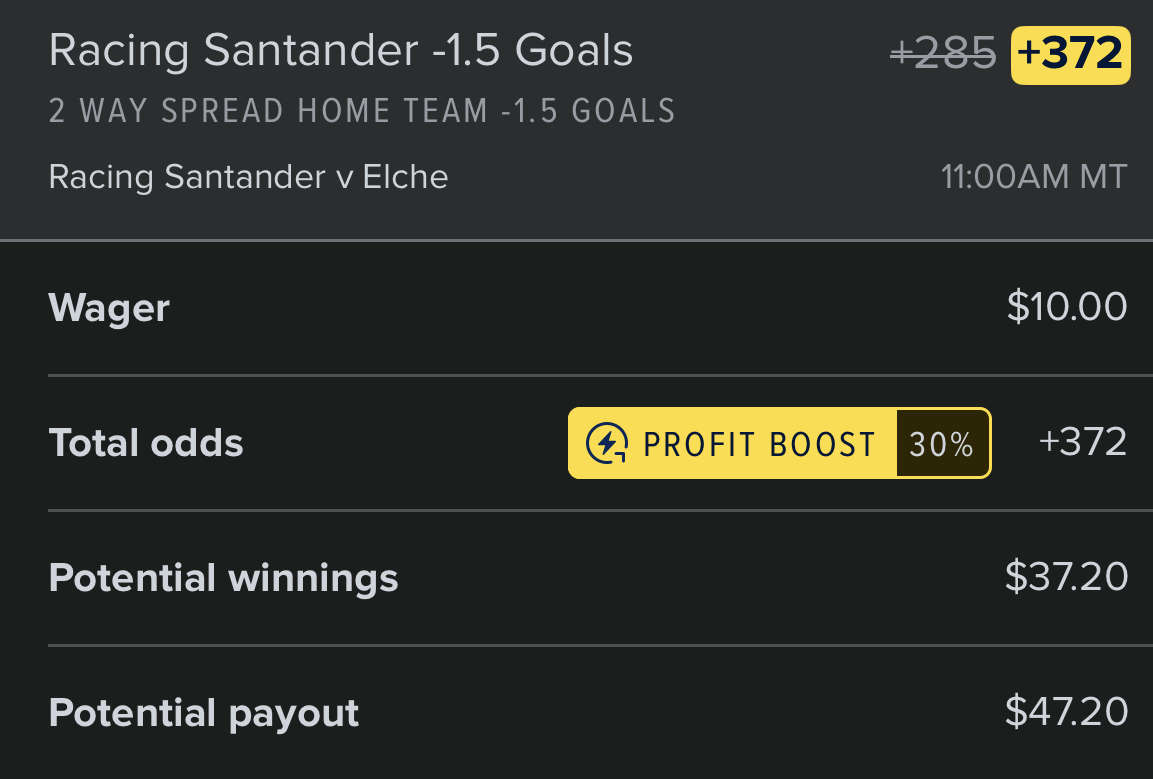
Task: Click the -1.5 Goals spread text in title
Action: pos(532,51)
